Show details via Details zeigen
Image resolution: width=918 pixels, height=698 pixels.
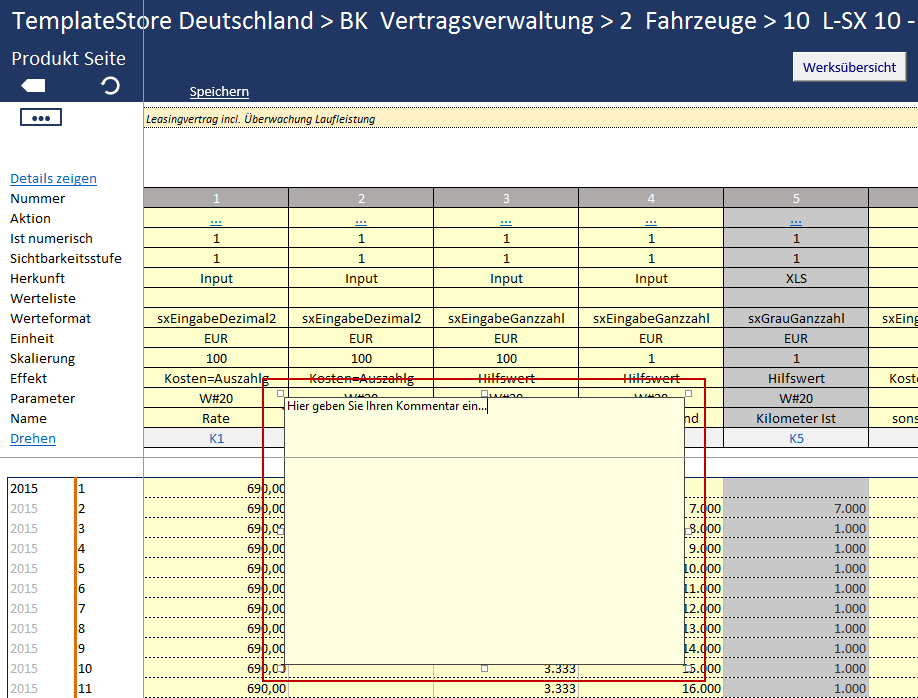point(53,179)
